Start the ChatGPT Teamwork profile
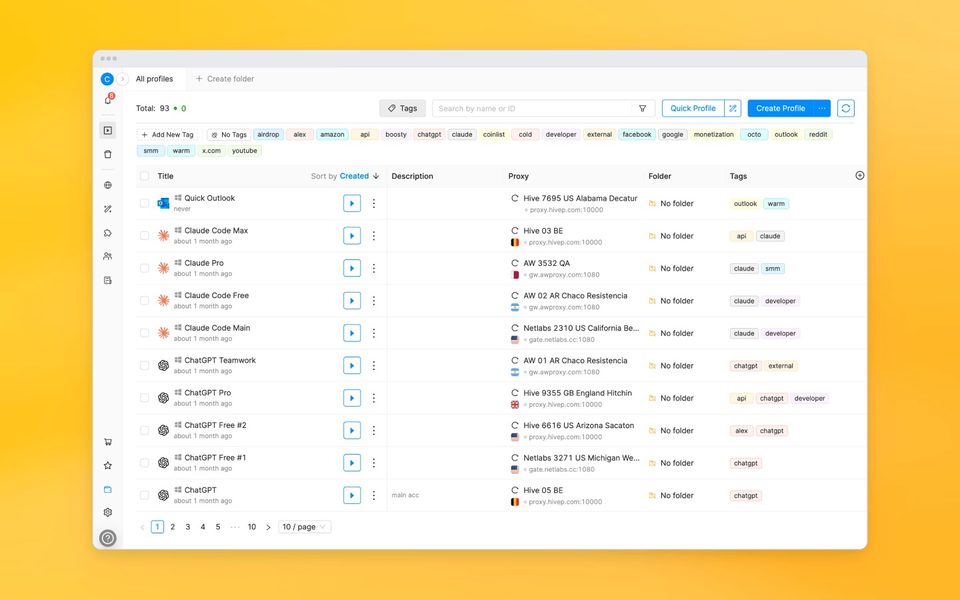The height and width of the screenshot is (600, 960). (x=352, y=366)
